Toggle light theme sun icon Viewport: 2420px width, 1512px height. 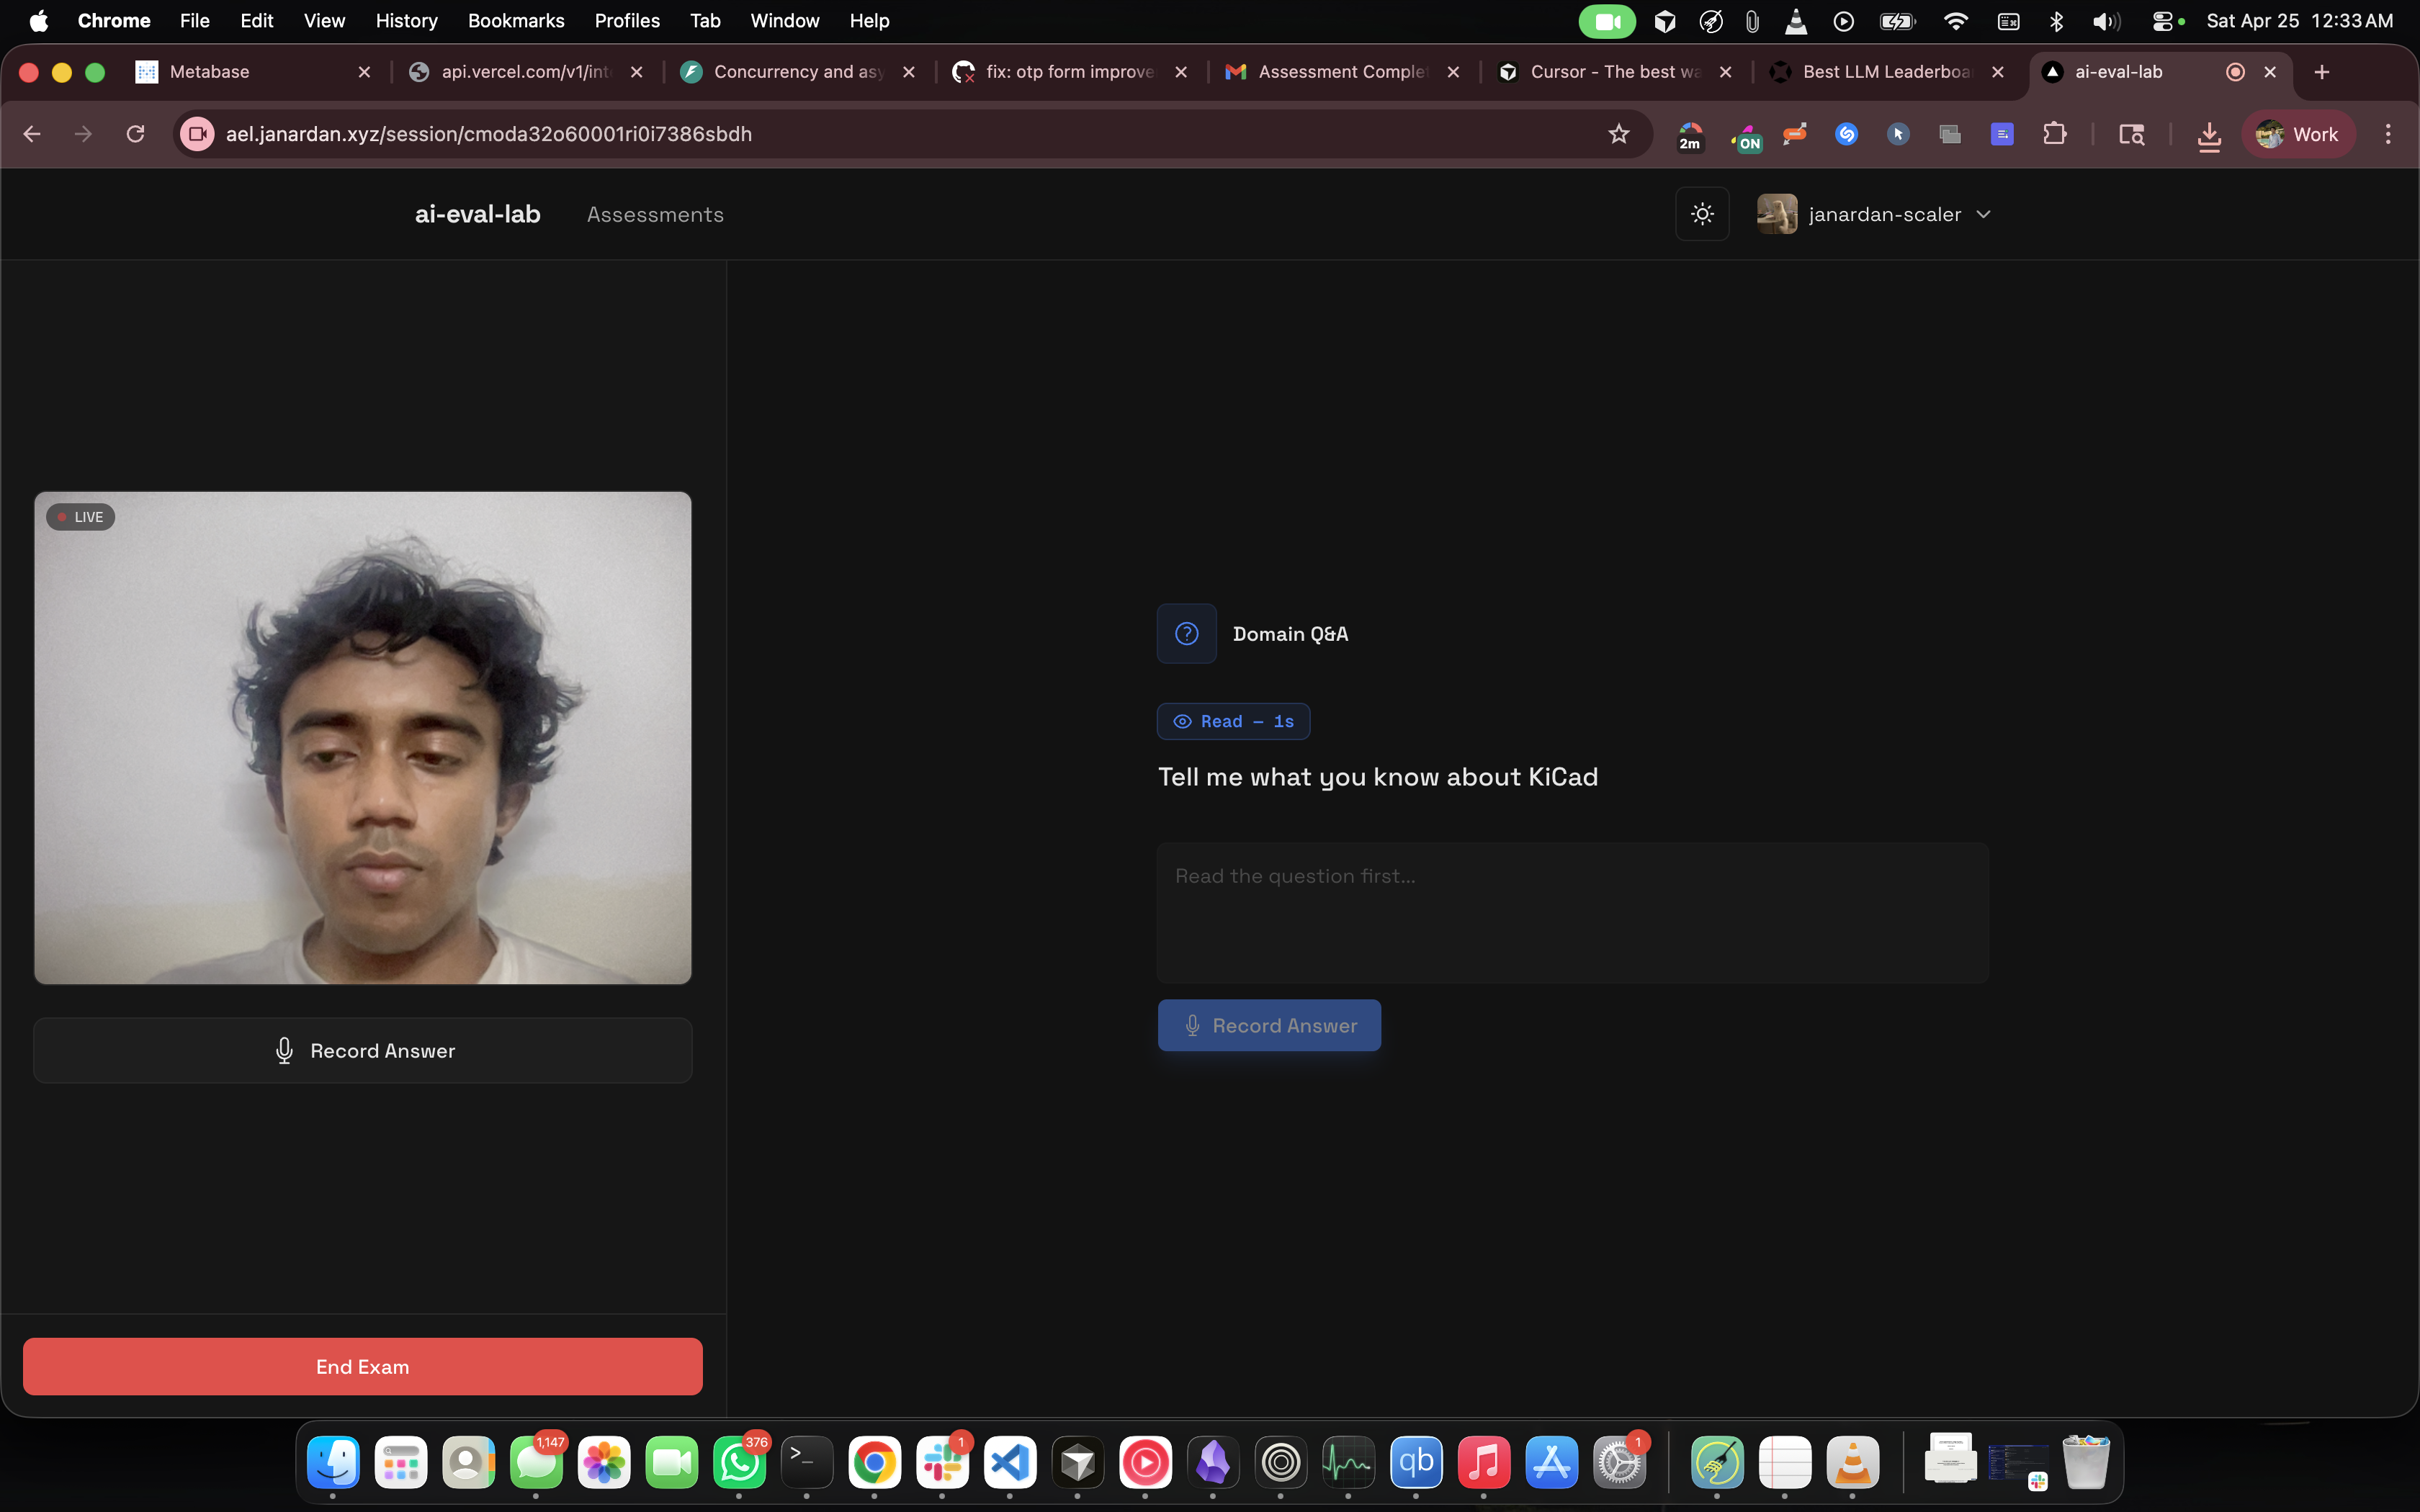pos(1702,214)
